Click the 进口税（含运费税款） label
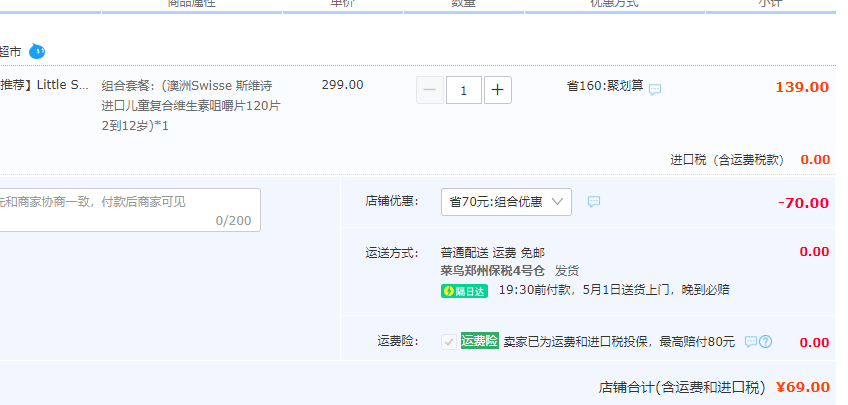Viewport: 848px width, 405px height. 727,160
